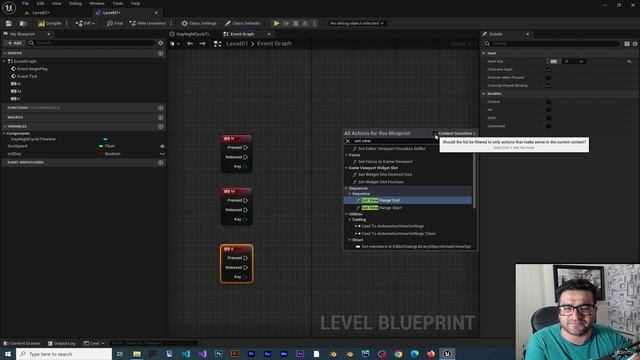Navigate forward with the right arrow

[202, 44]
